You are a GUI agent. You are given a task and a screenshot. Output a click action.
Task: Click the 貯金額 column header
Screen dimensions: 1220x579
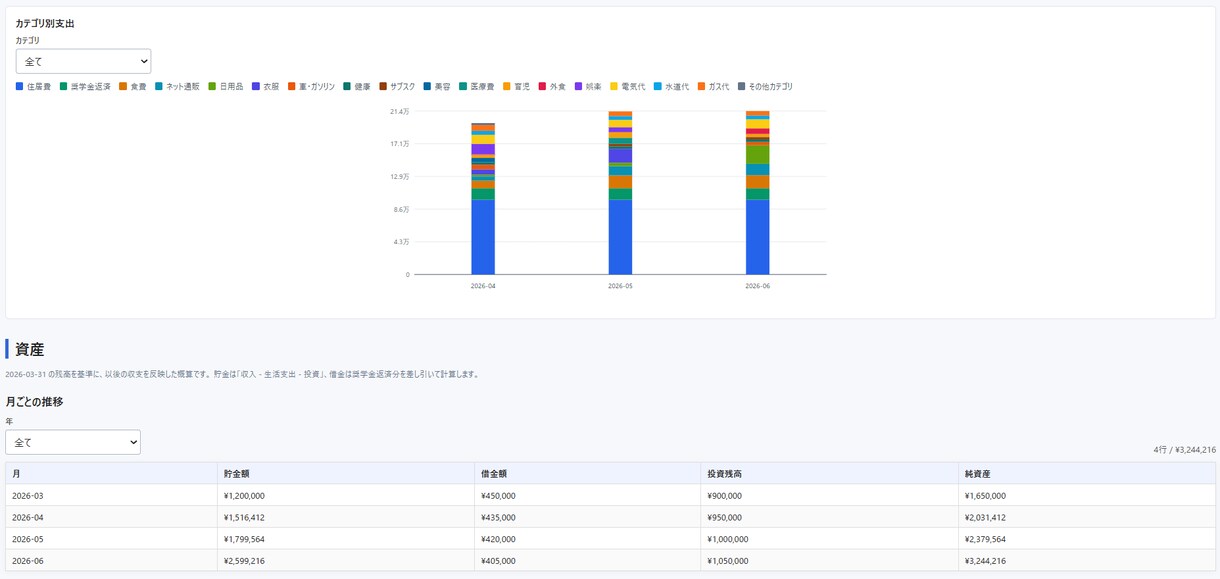coord(346,473)
